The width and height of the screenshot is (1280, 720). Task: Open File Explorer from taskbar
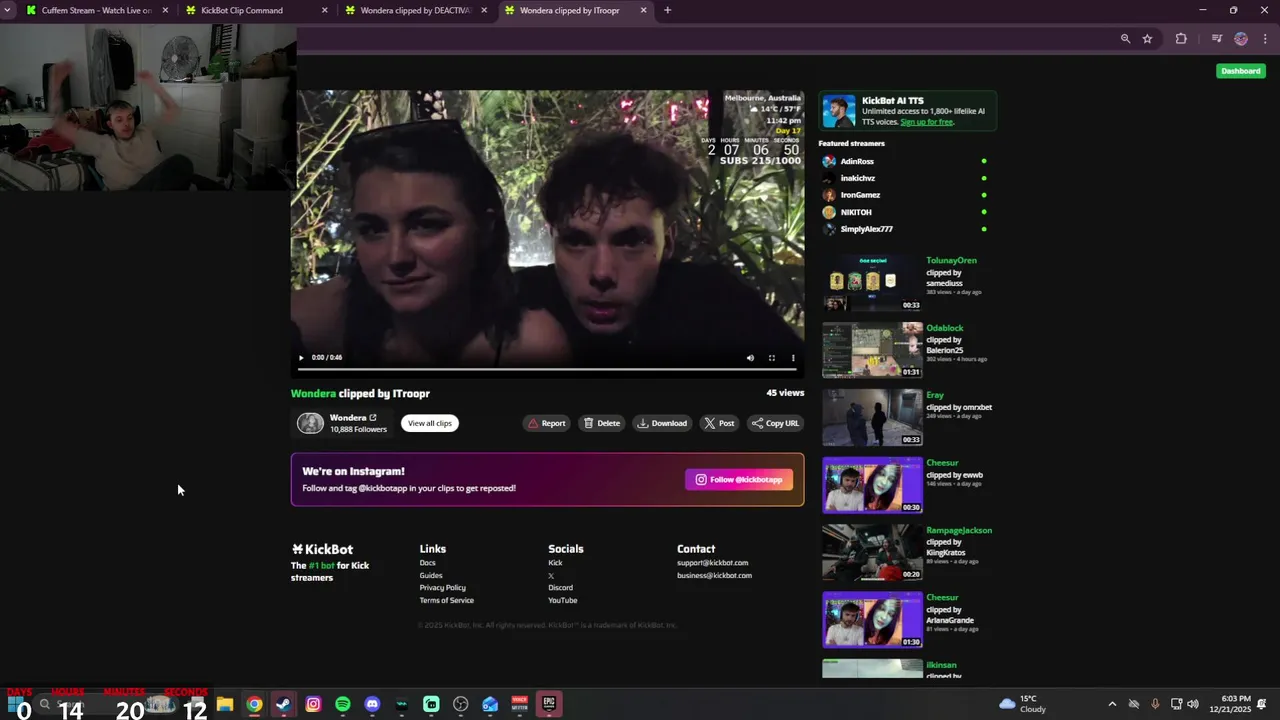point(225,704)
